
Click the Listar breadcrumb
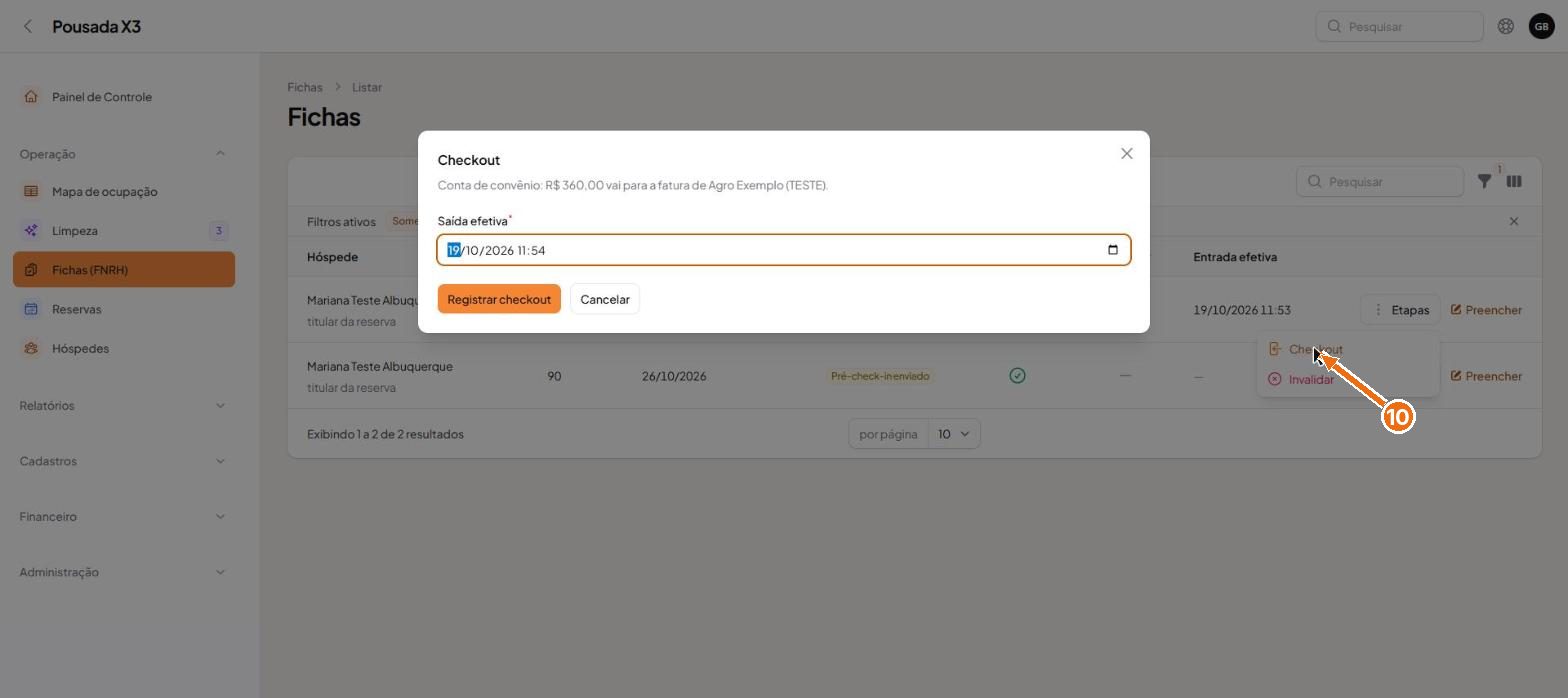tap(367, 87)
